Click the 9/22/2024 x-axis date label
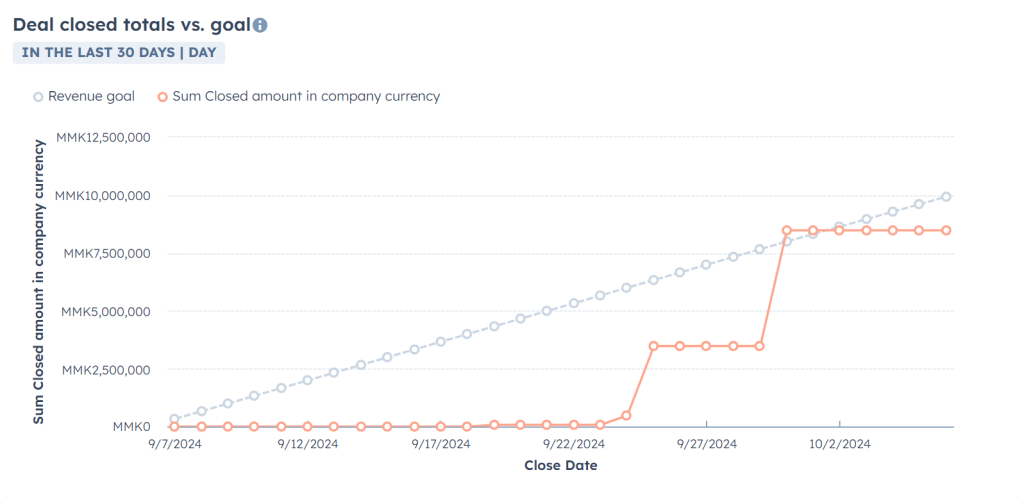This screenshot has width=1024, height=504. click(574, 444)
